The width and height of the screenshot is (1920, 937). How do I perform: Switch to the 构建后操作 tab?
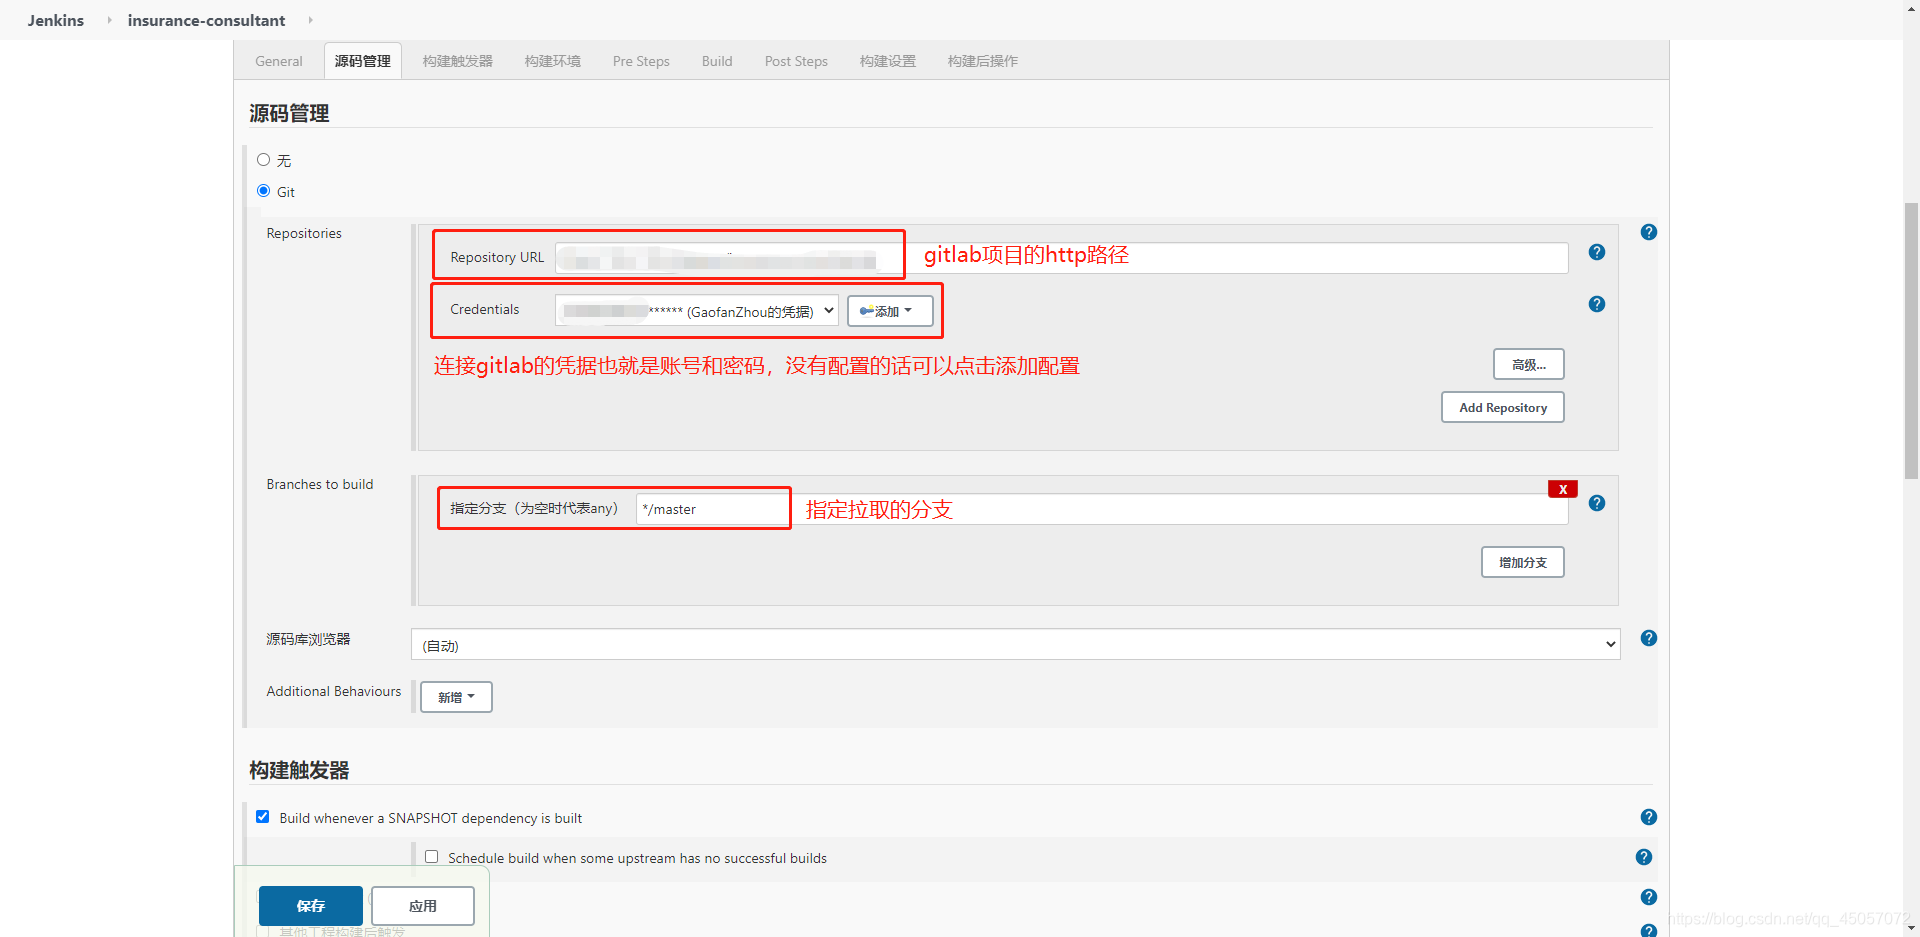tap(983, 61)
